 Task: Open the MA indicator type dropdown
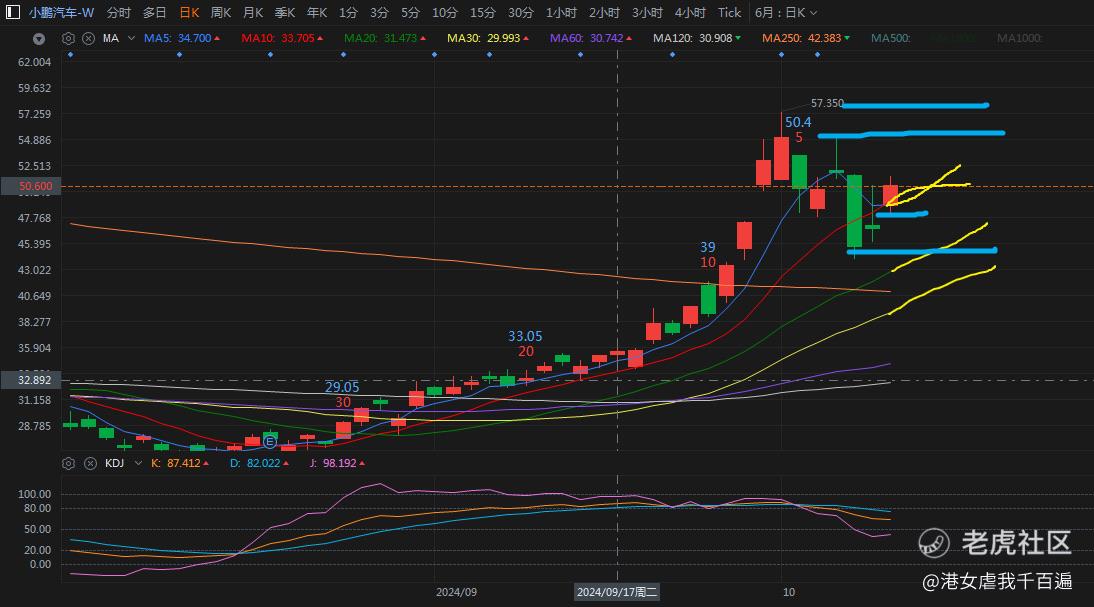coord(131,38)
